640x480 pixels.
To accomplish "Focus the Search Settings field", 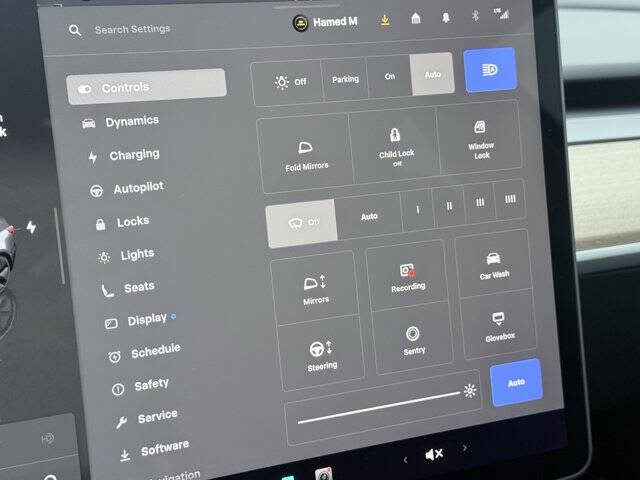I will [132, 29].
